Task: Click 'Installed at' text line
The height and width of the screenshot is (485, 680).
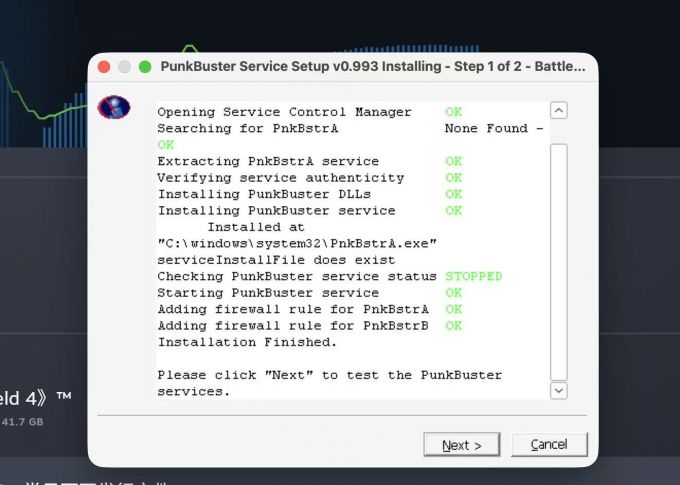Action: 256,227
